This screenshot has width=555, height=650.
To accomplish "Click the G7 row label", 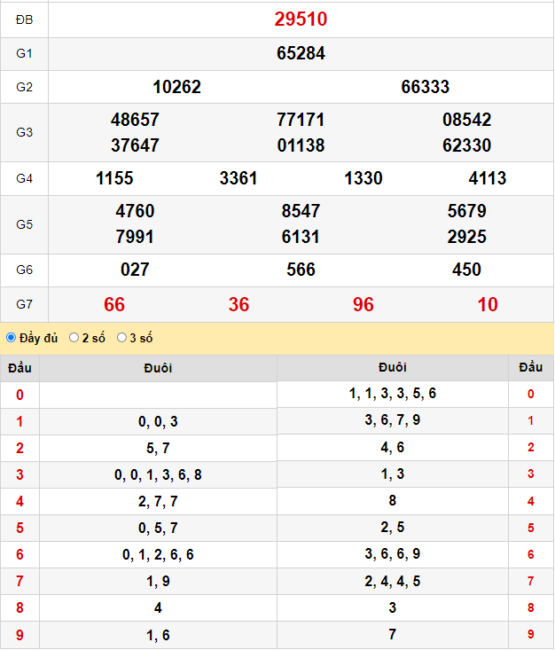I will [24, 304].
